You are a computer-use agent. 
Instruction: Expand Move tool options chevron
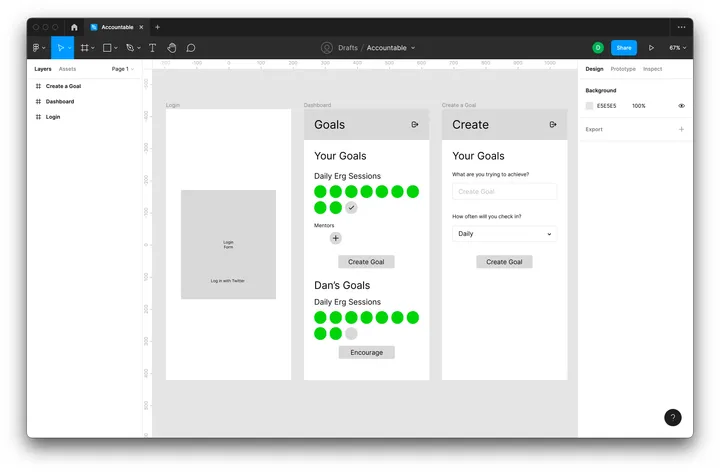click(x=69, y=48)
